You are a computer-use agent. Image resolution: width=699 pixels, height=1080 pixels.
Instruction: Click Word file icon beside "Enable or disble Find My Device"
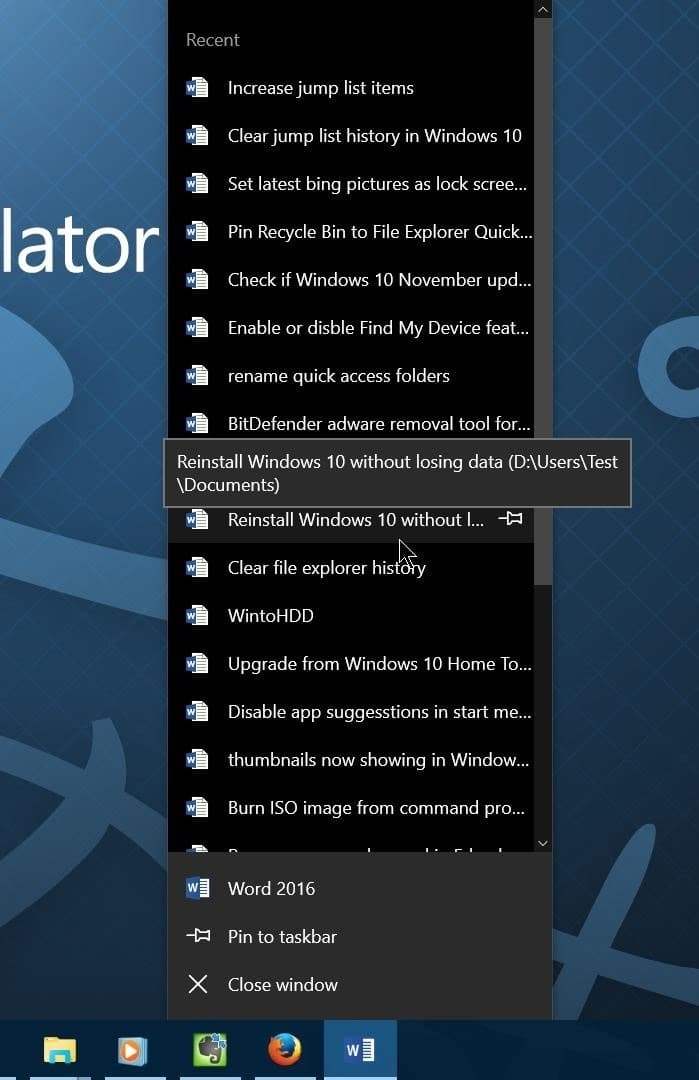(198, 327)
